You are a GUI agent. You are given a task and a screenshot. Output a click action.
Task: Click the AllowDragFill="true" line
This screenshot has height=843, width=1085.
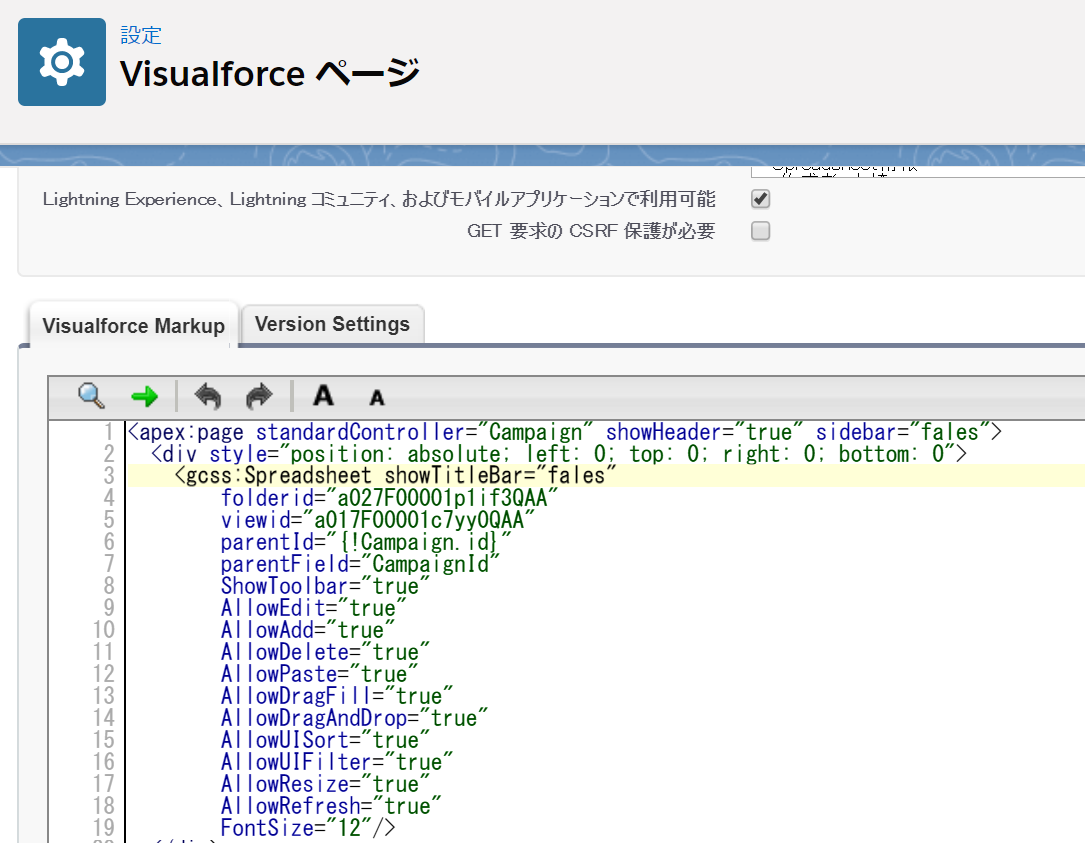(x=337, y=696)
